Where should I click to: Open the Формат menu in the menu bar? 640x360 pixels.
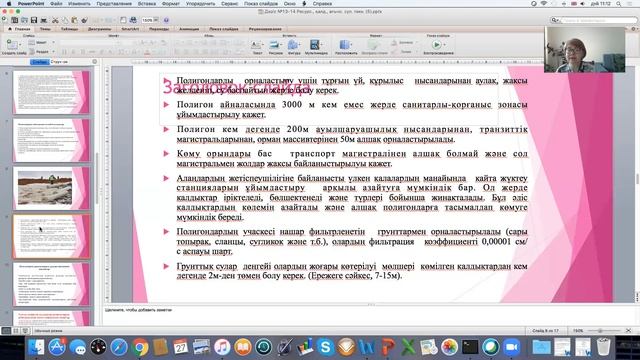(x=171, y=4)
